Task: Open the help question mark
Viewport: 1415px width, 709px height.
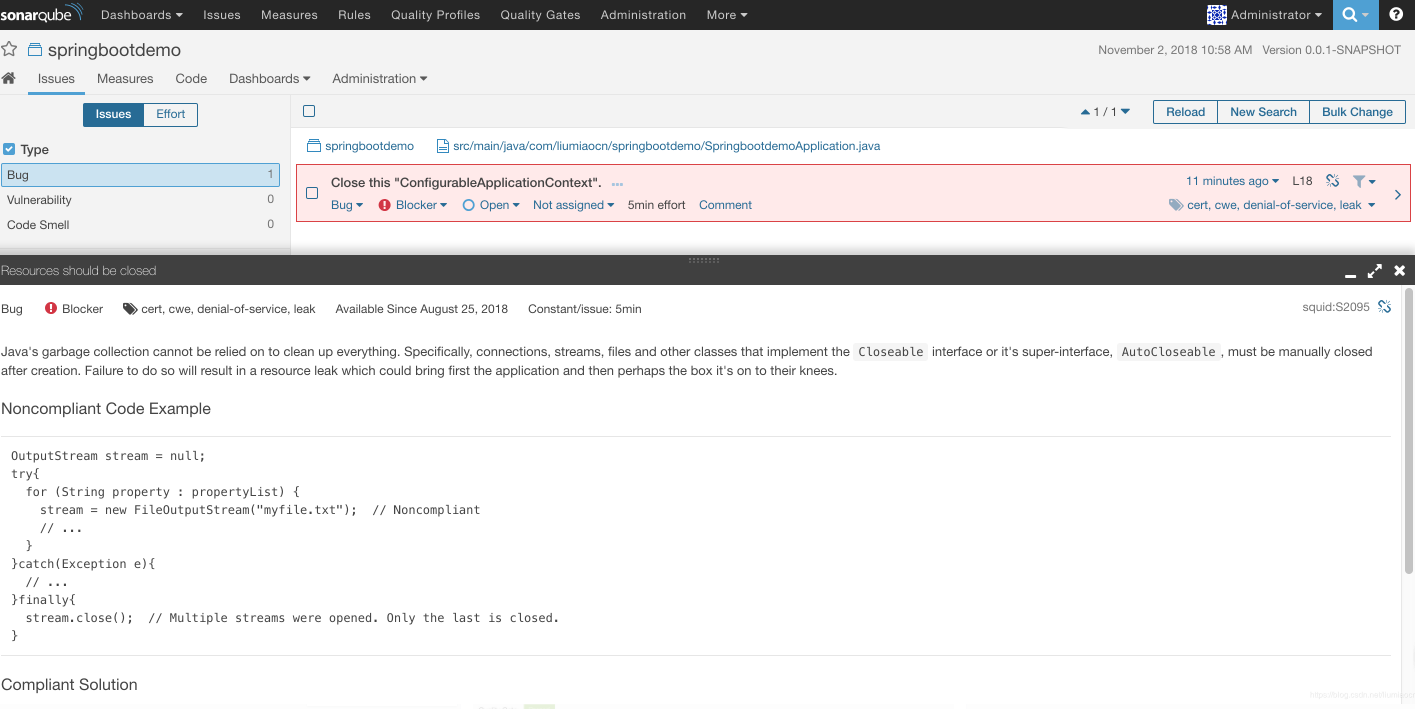Action: click(x=1396, y=15)
